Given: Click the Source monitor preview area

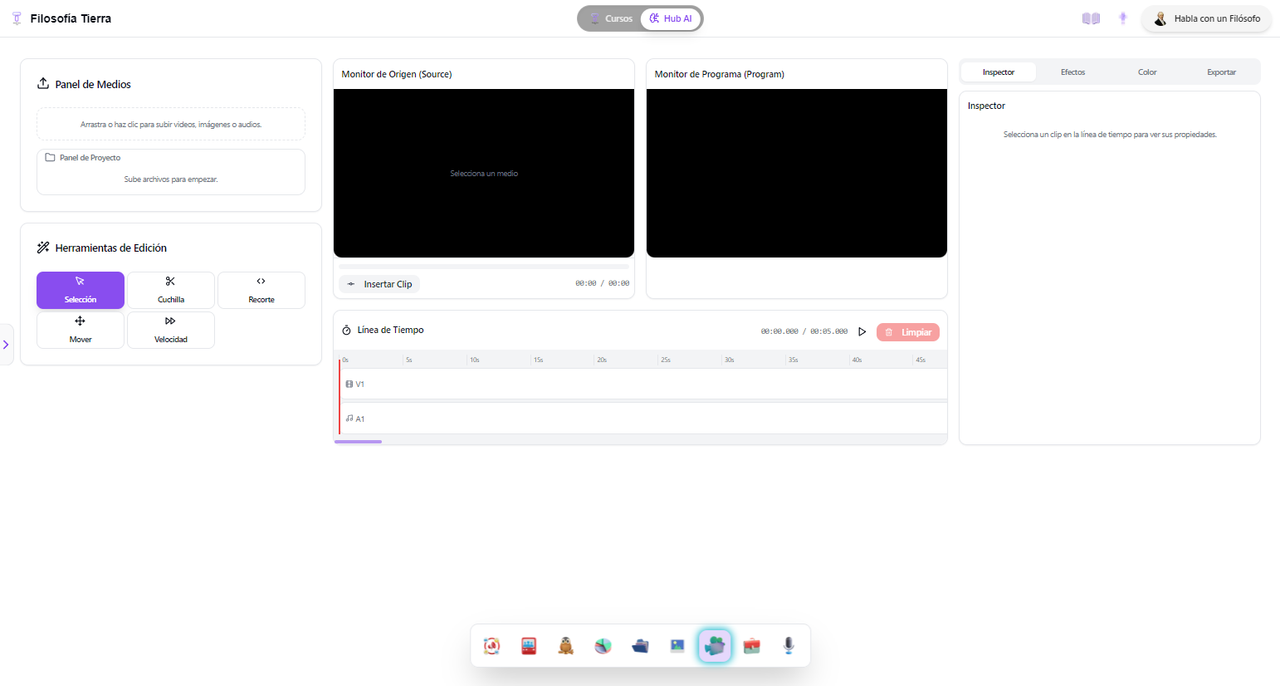Looking at the screenshot, I should (x=484, y=173).
